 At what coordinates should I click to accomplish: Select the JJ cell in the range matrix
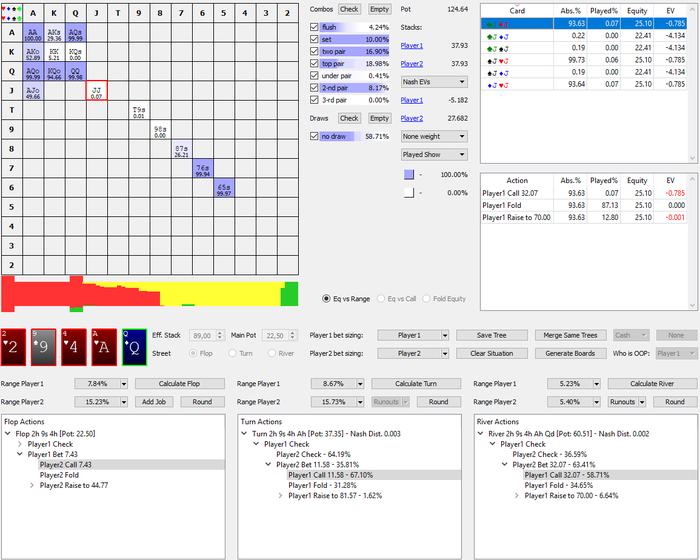click(x=96, y=91)
